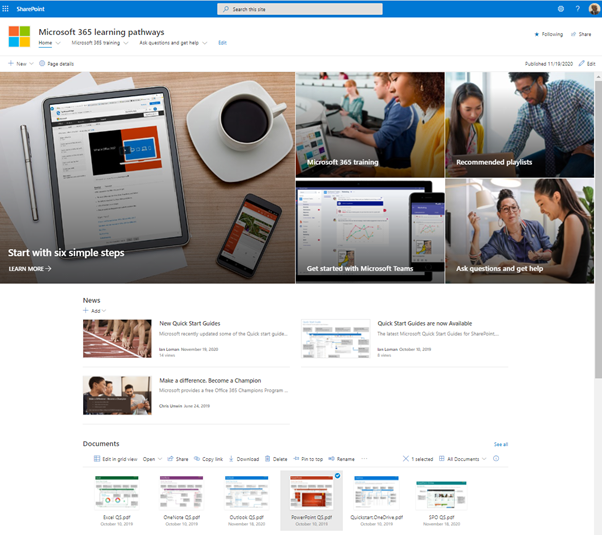
Task: Click the Copy link icon
Action: coord(197,459)
